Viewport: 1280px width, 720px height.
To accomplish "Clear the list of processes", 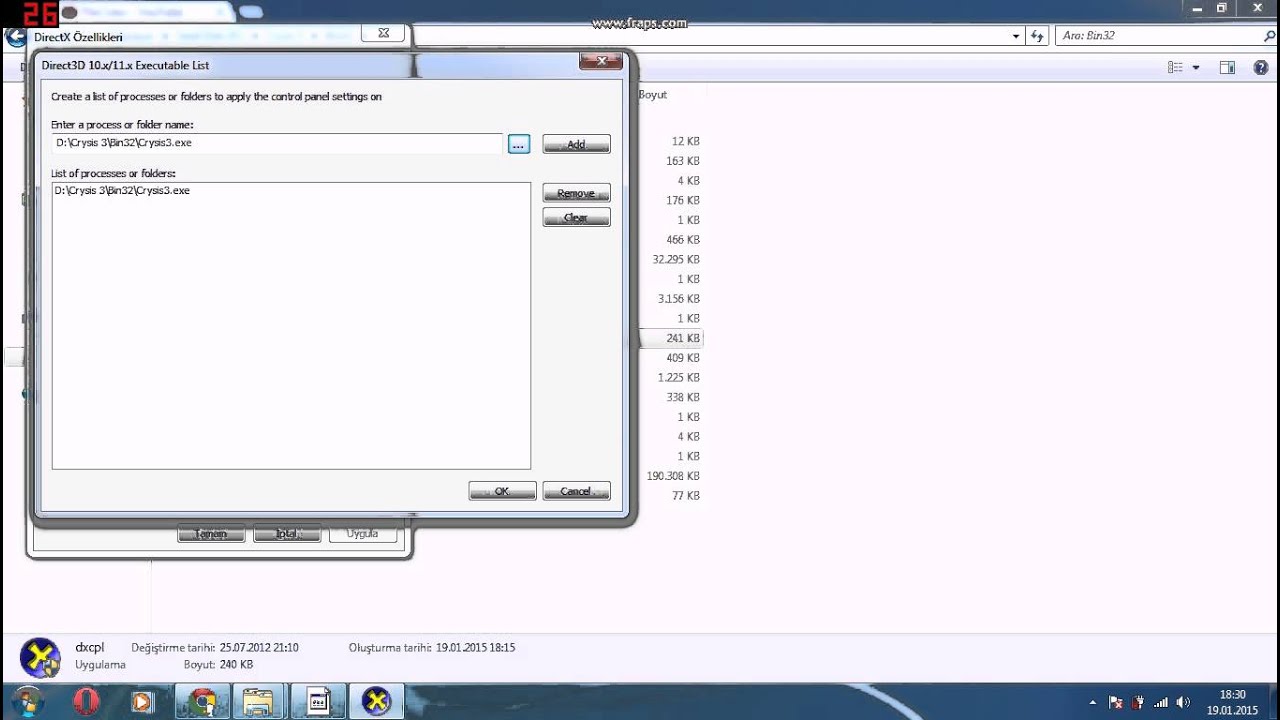I will [x=576, y=217].
